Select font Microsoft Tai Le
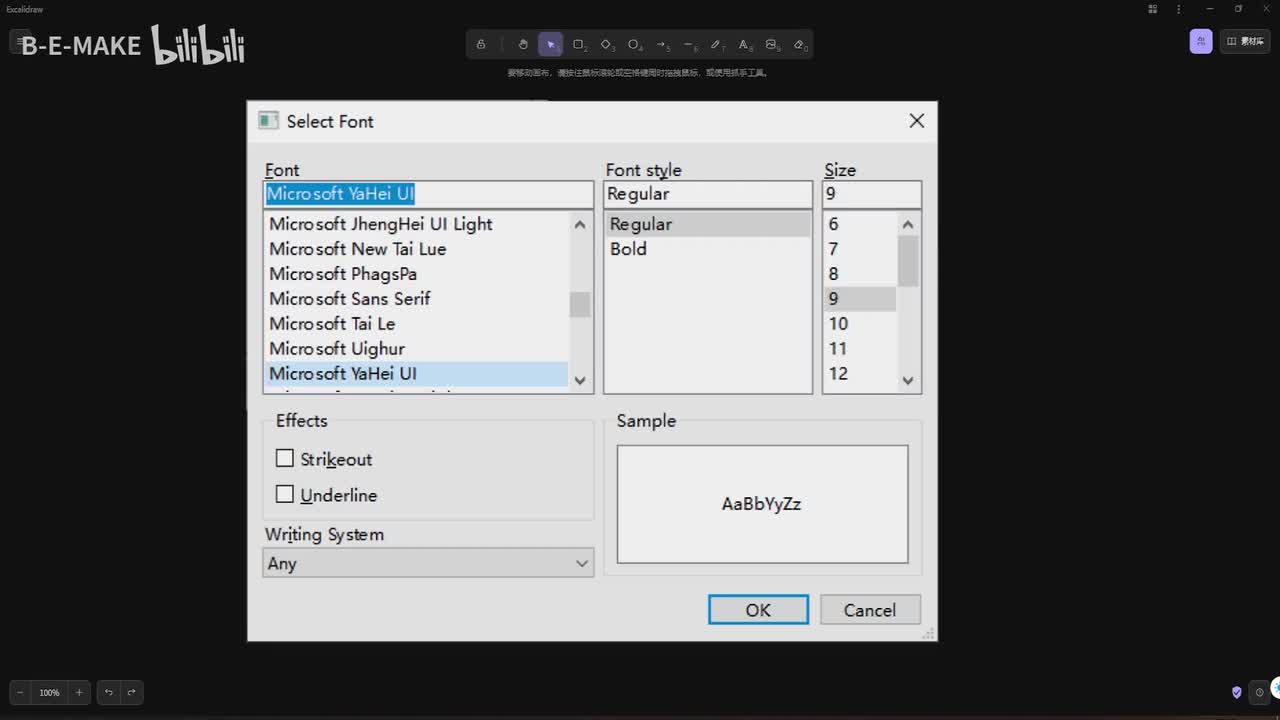1280x720 pixels. [417, 324]
